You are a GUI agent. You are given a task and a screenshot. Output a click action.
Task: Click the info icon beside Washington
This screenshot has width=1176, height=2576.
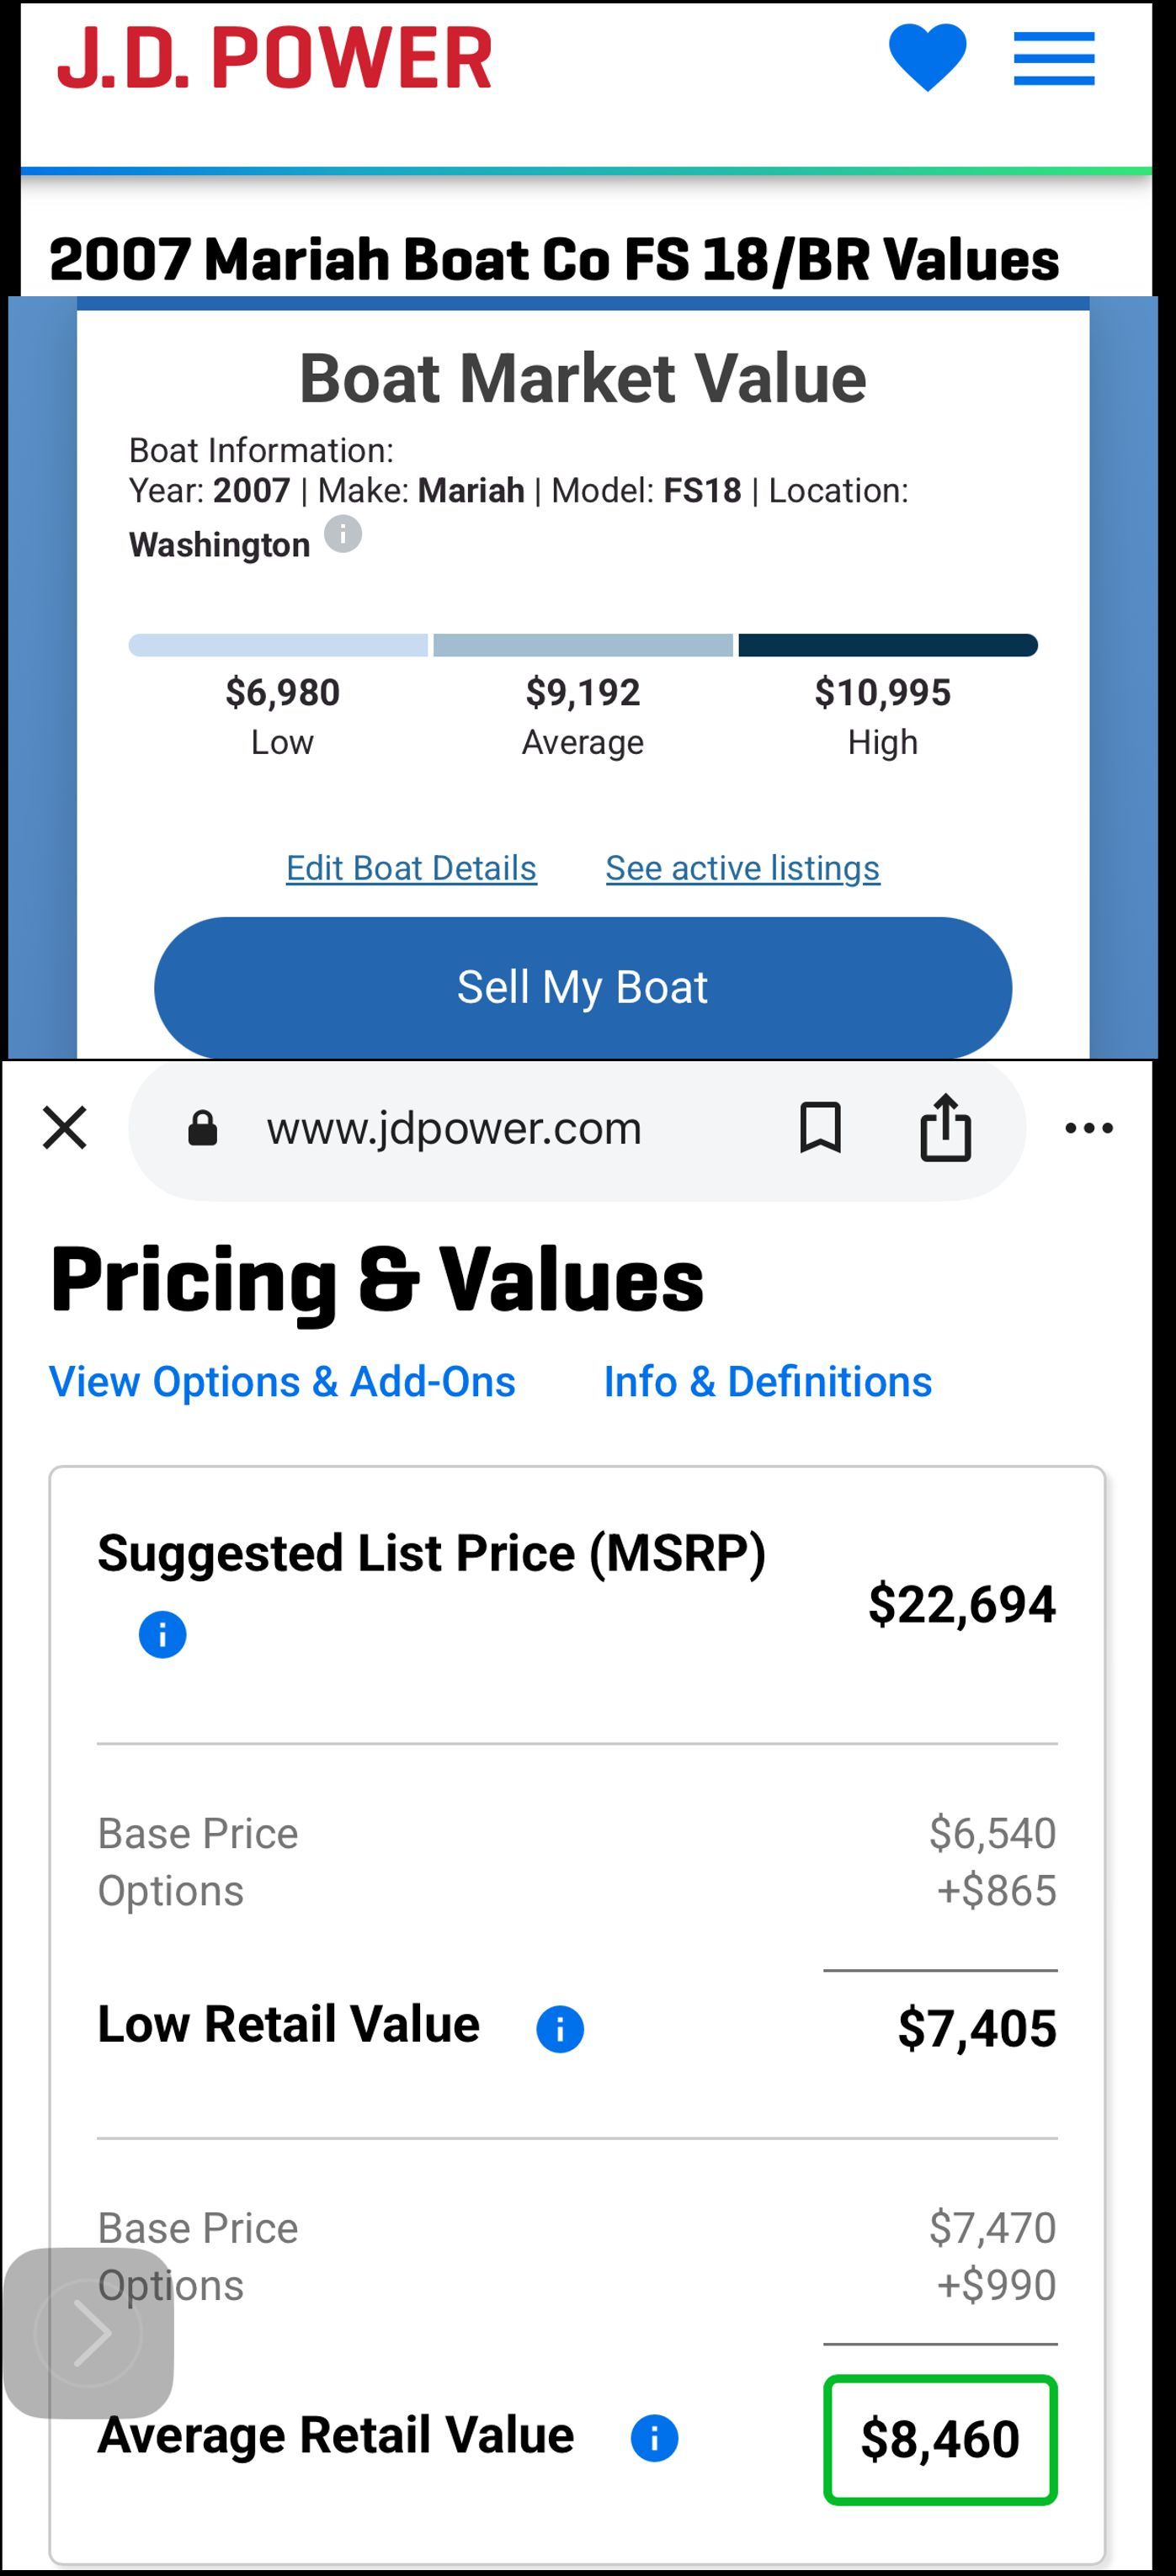343,534
